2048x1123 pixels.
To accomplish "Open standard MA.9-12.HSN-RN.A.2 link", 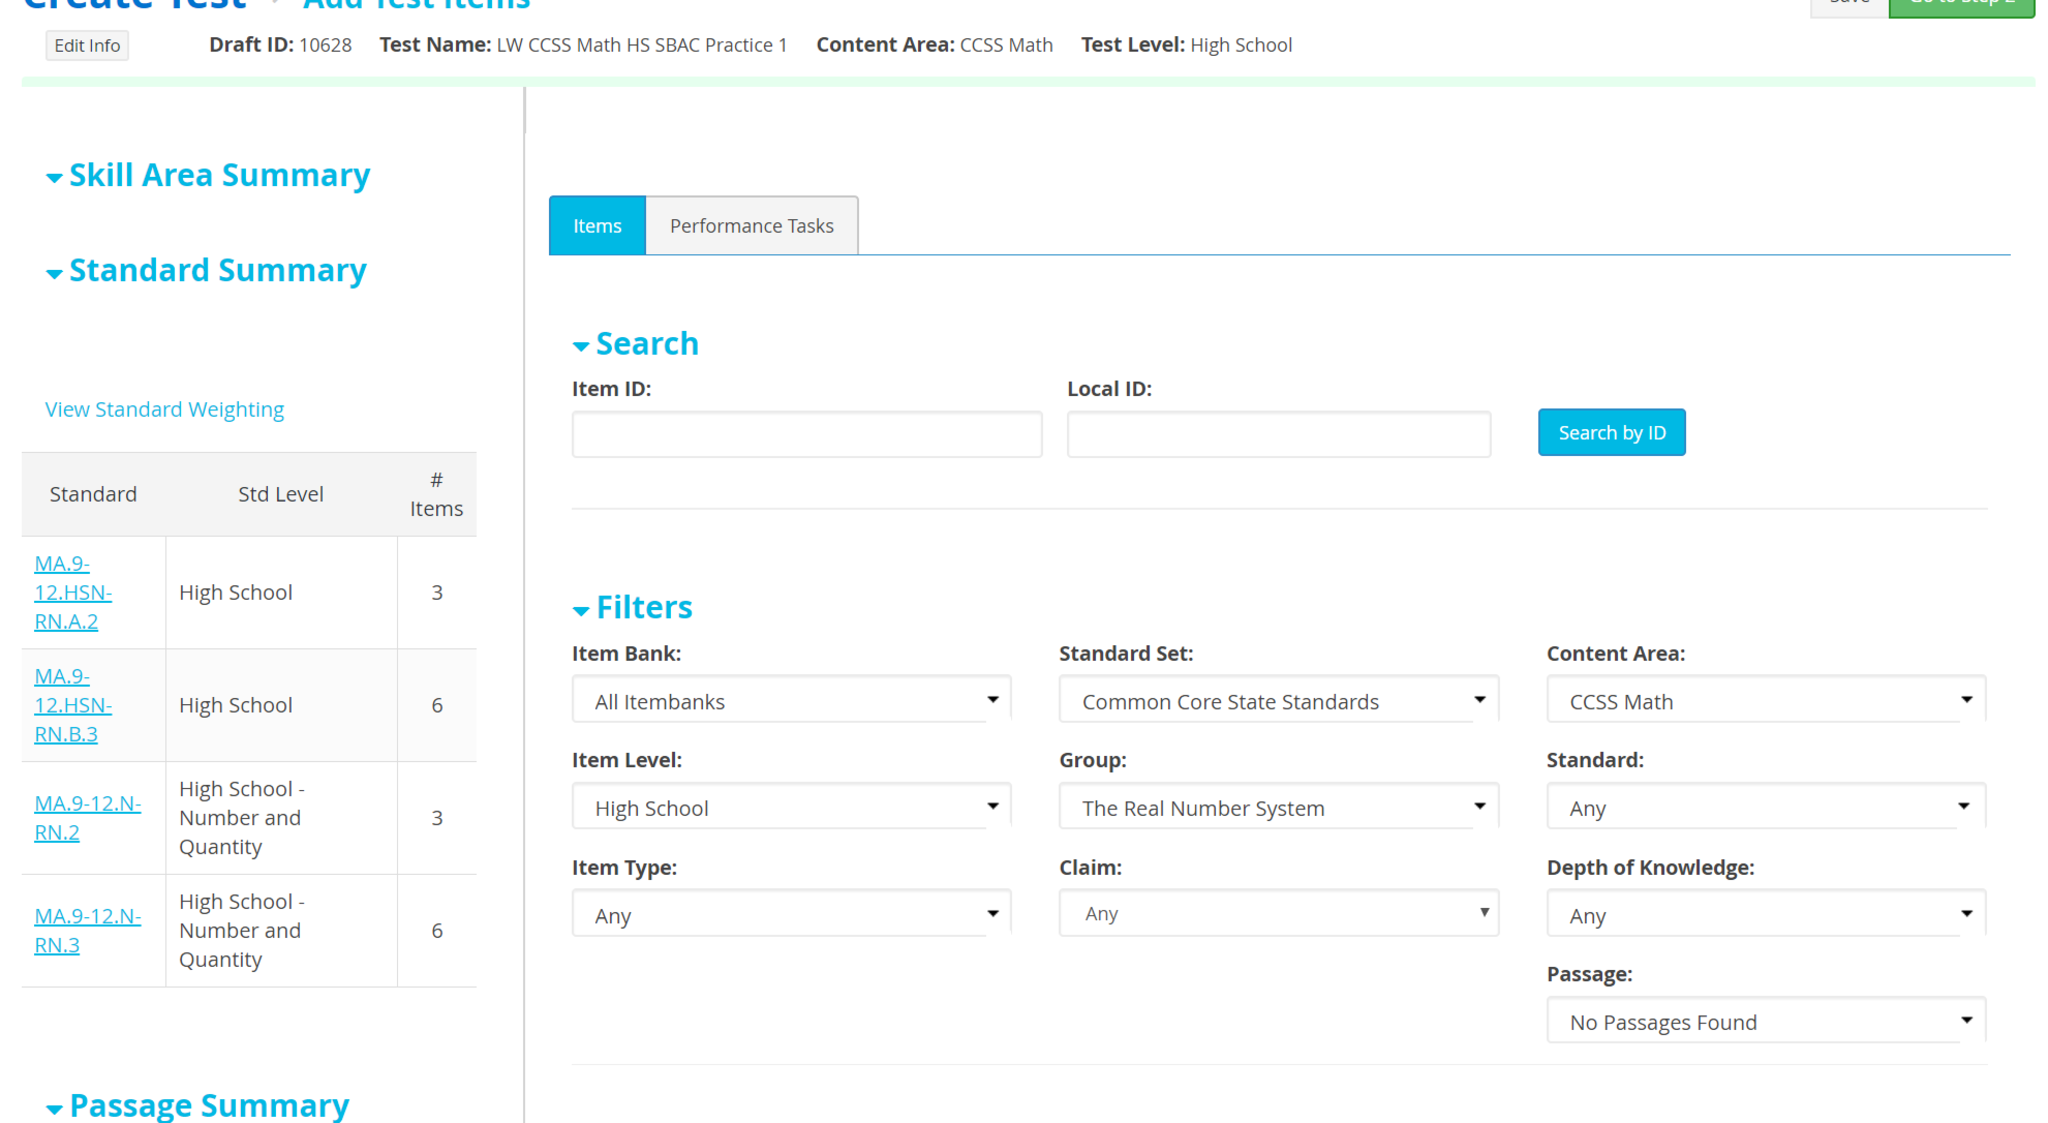I will click(x=72, y=592).
